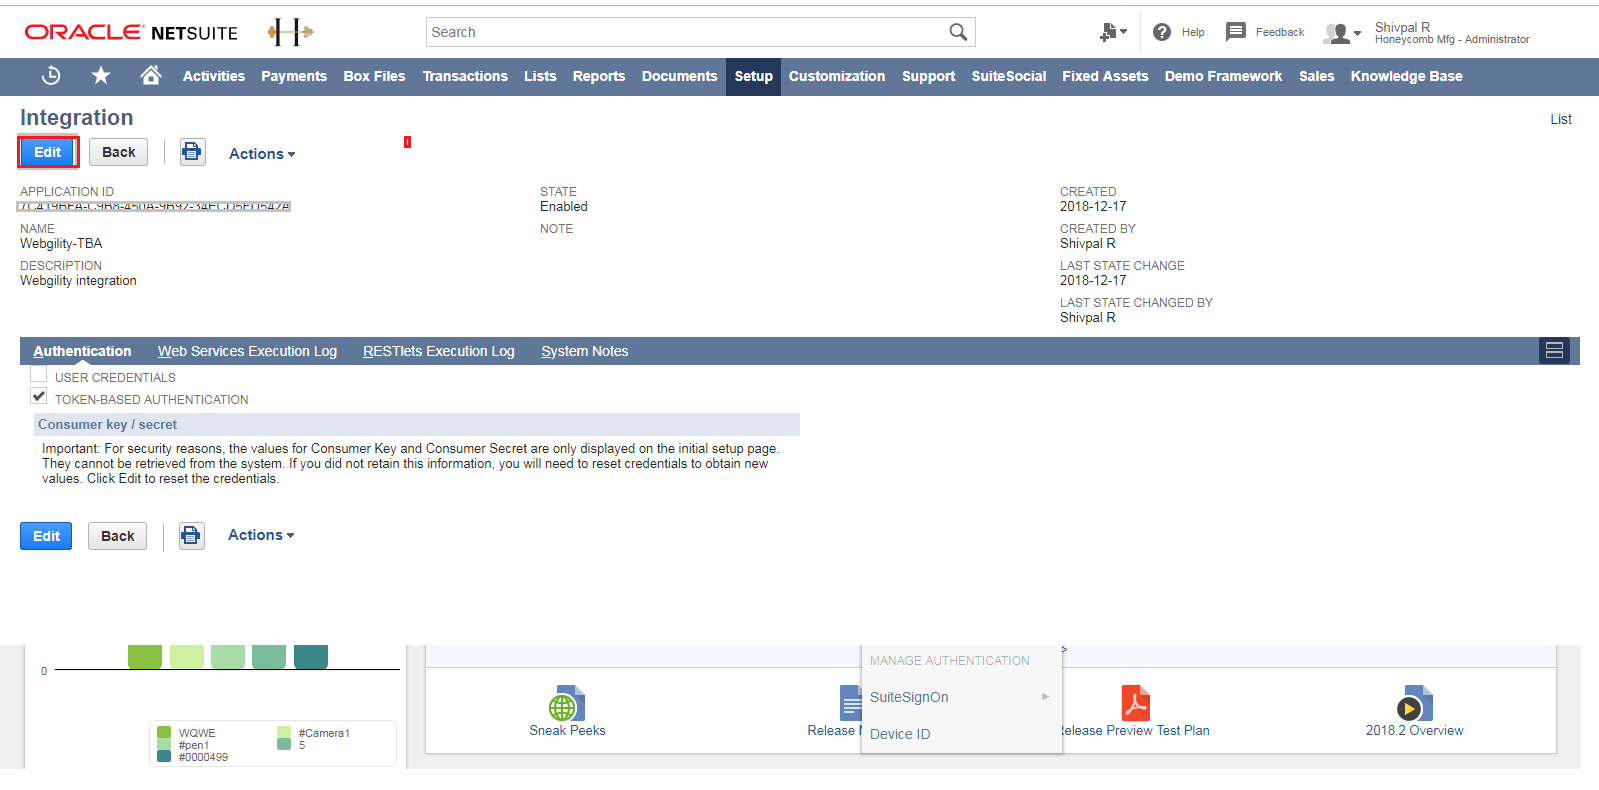Open the Release Preview Test Plan PDF icon
Image resolution: width=1599 pixels, height=790 pixels.
1135,704
